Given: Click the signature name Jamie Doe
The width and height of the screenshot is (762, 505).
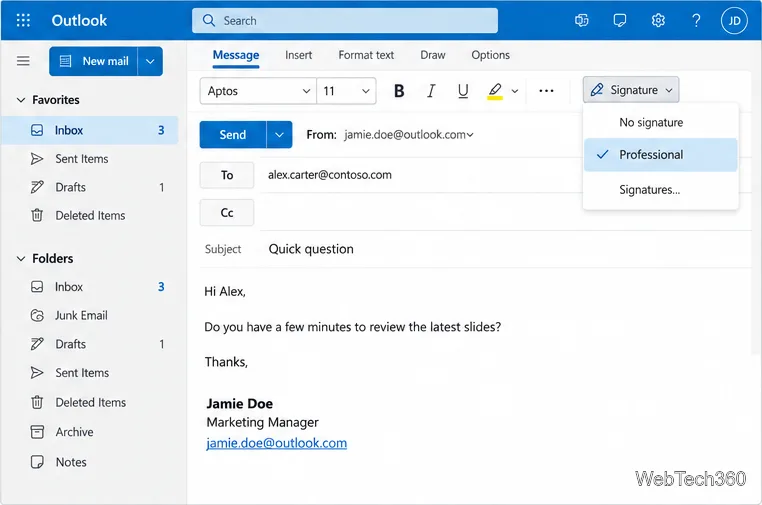Looking at the screenshot, I should (x=240, y=403).
